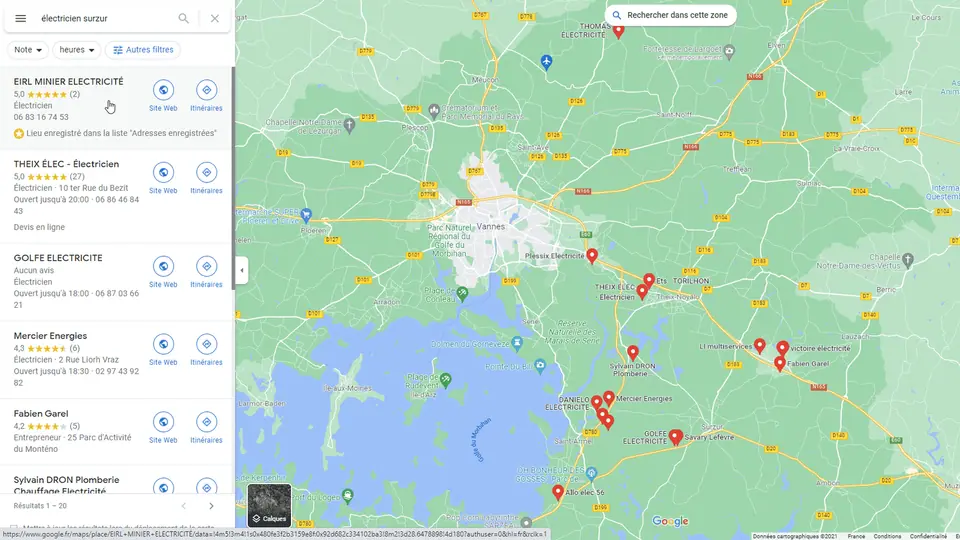
Task: Click the LI multiservices map pin
Action: click(x=759, y=347)
